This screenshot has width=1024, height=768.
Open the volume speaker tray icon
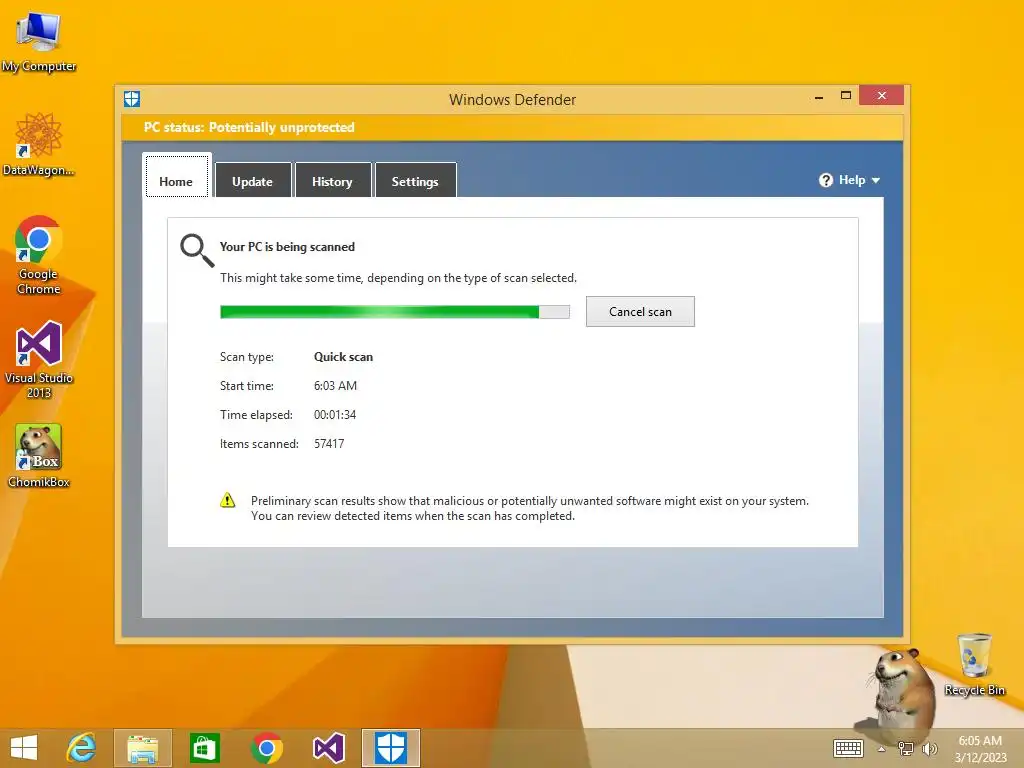929,748
